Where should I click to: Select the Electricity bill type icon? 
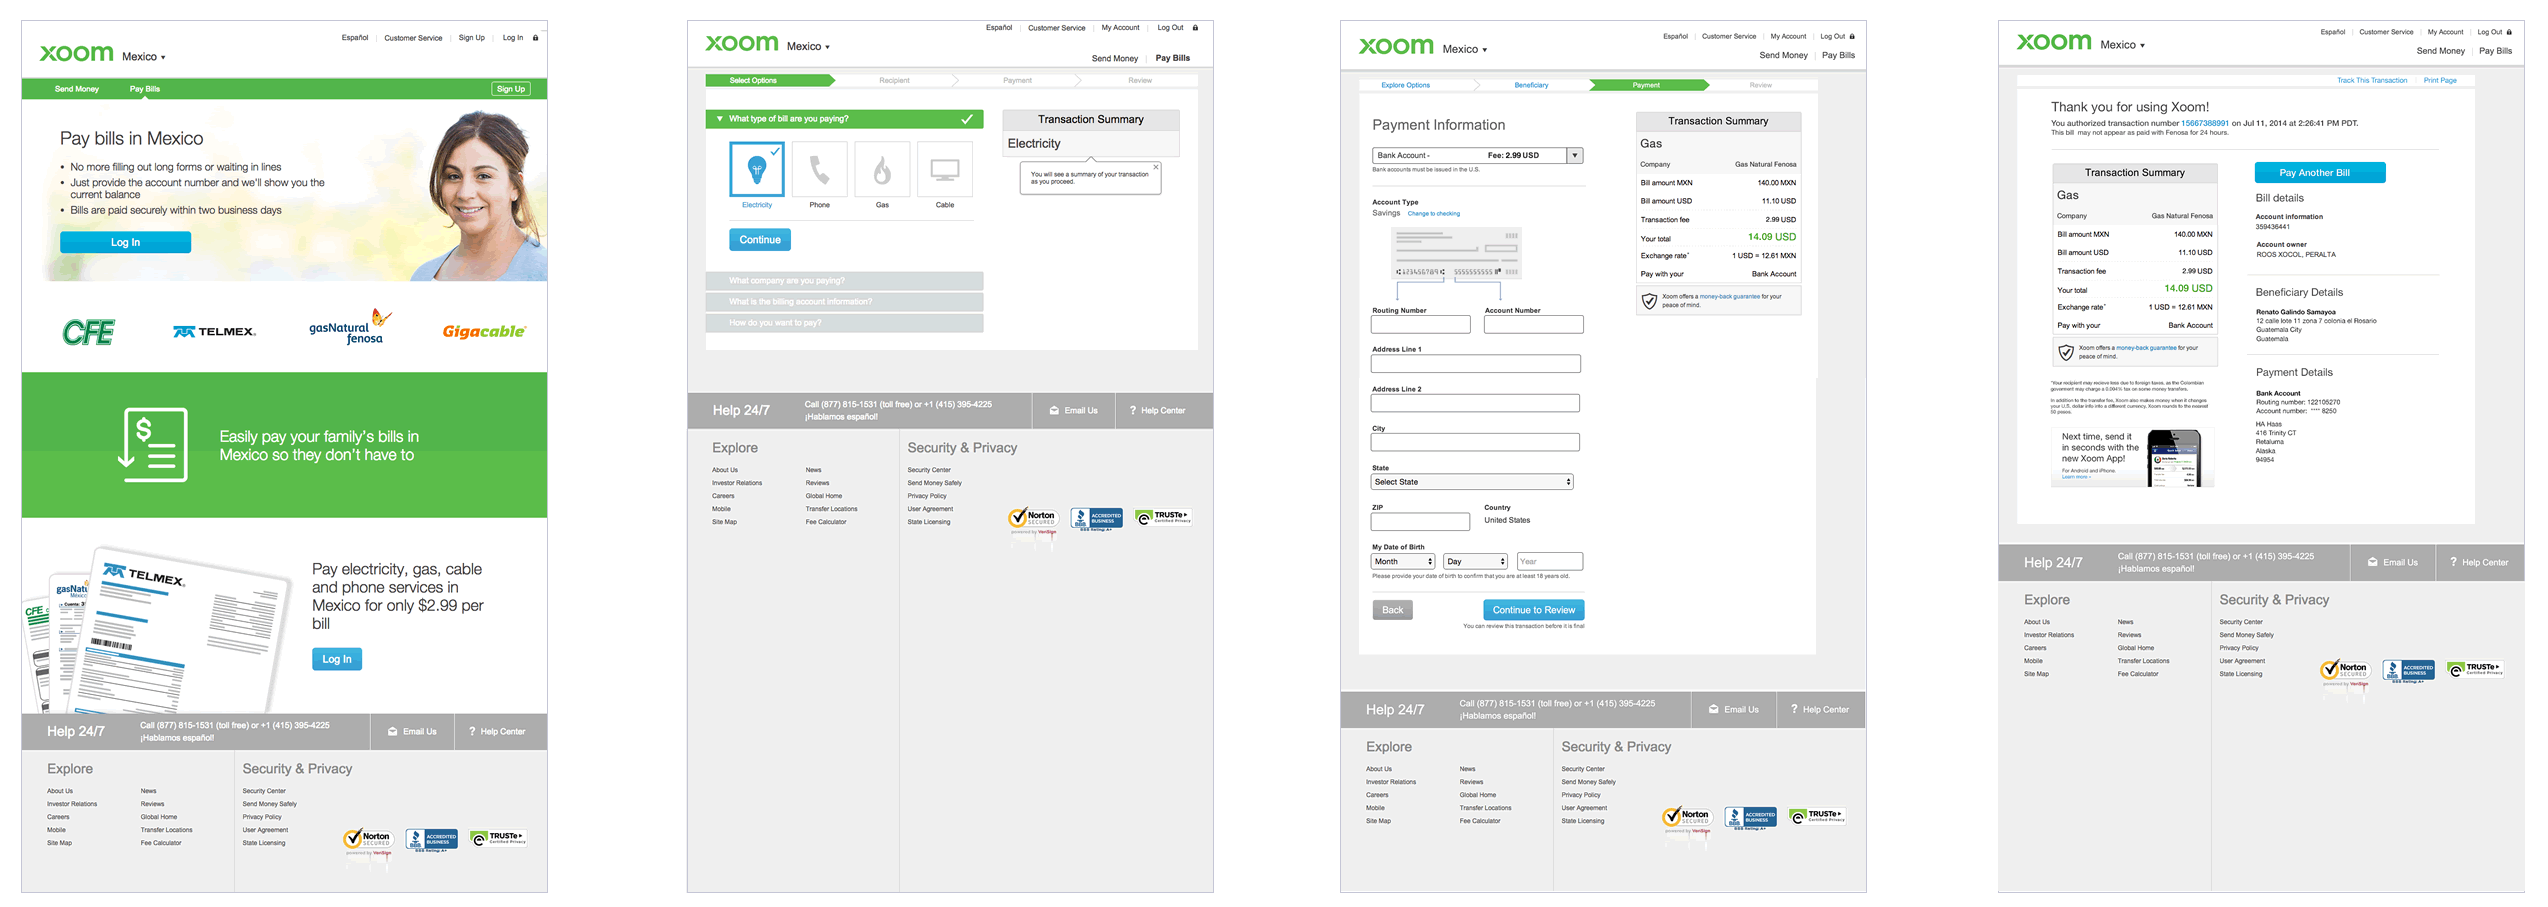(x=756, y=169)
